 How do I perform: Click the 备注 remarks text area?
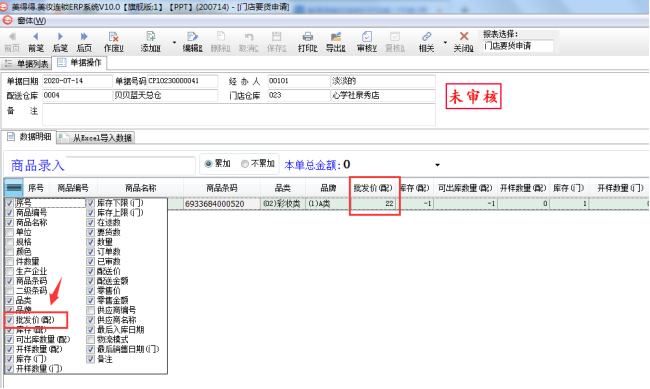(239, 114)
